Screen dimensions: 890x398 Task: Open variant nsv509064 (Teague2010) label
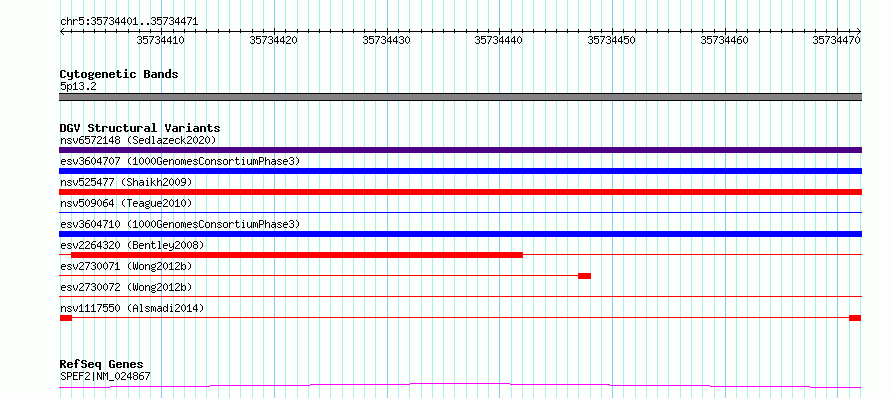pos(126,203)
